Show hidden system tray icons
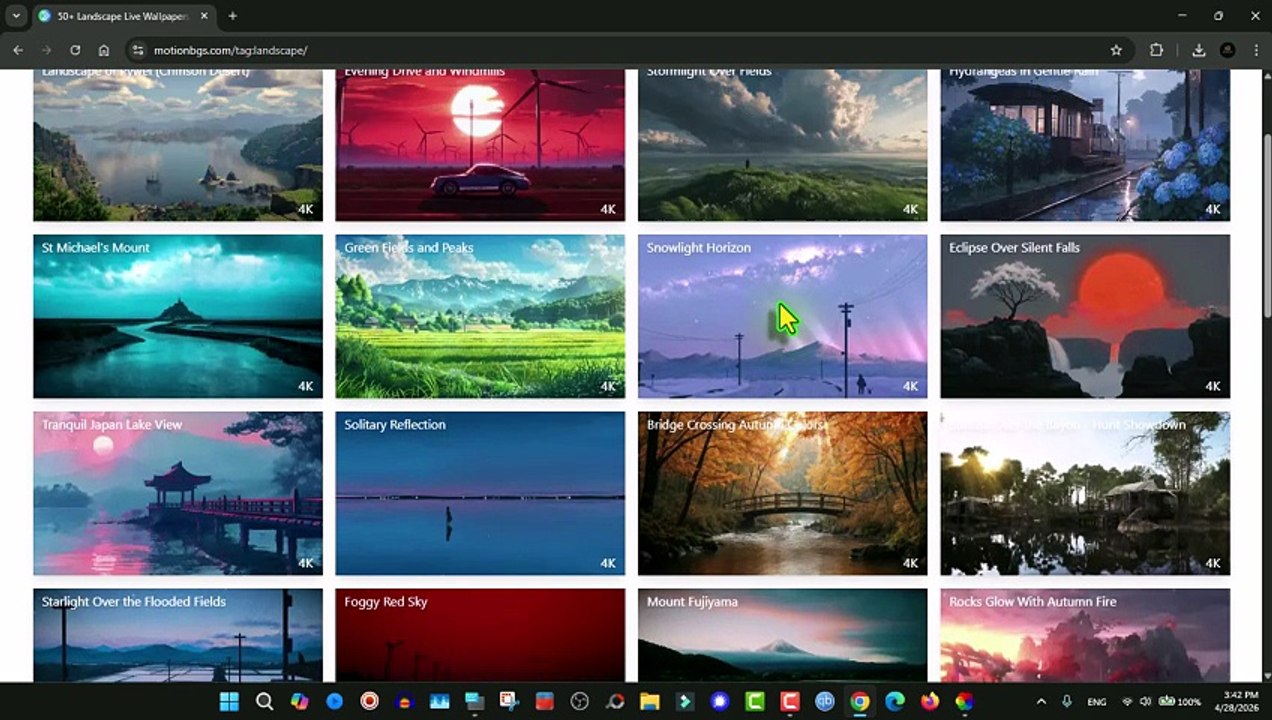This screenshot has width=1272, height=720. click(1041, 701)
